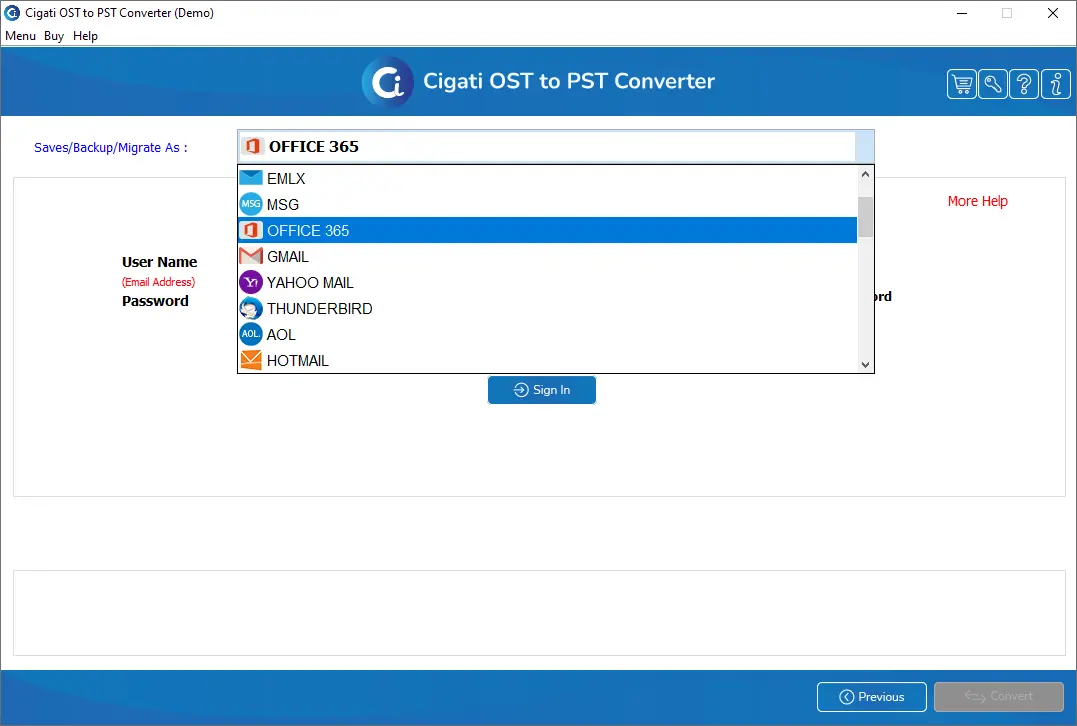Open the question mark help icon
This screenshot has height=726, width=1077.
(1024, 84)
